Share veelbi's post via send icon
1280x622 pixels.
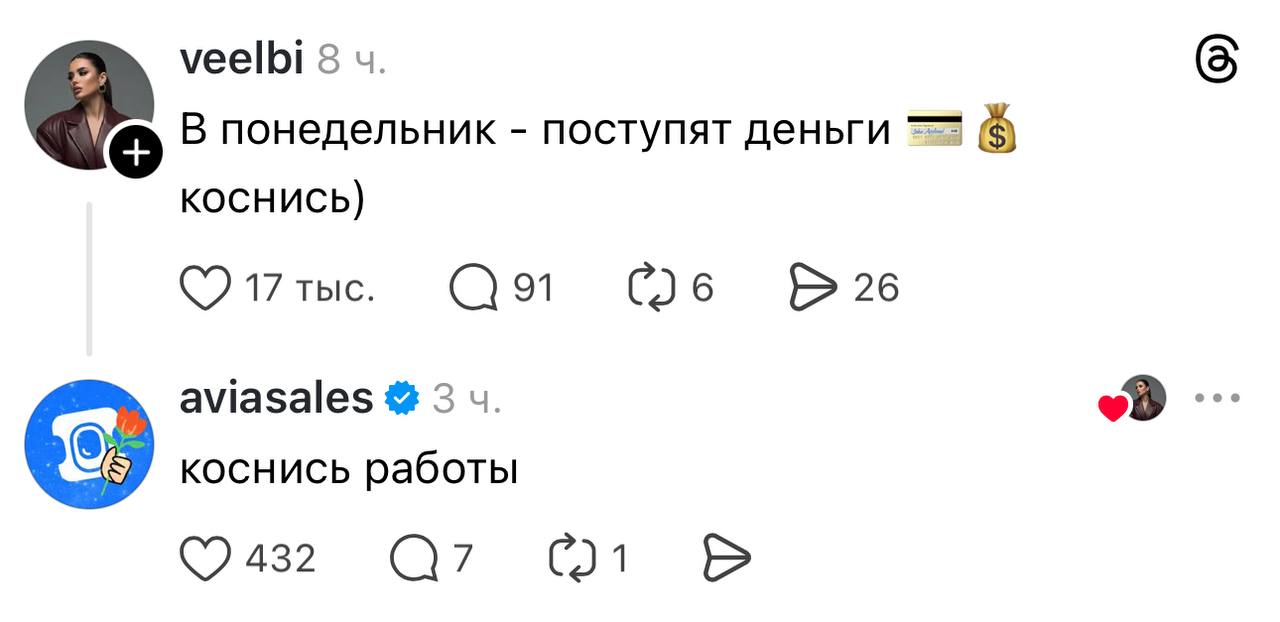[811, 288]
